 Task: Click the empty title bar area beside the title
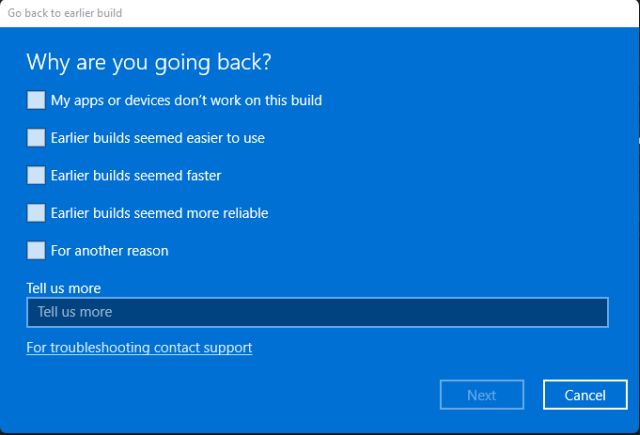[380, 13]
